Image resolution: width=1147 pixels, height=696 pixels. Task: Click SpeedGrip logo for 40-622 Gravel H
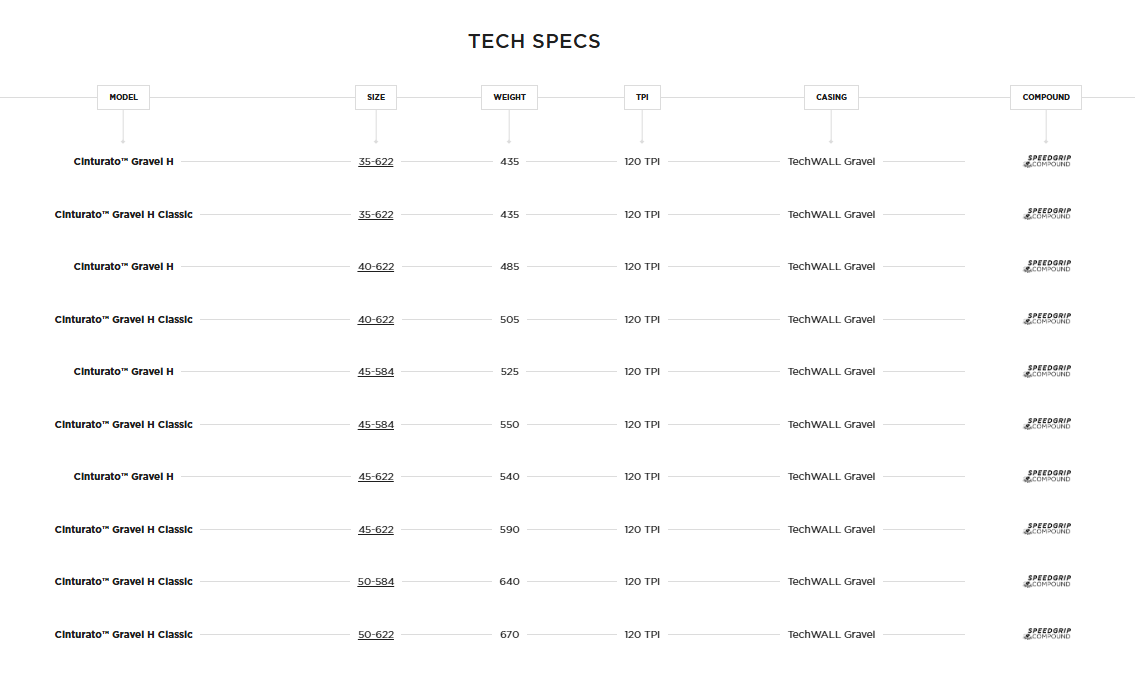[x=1047, y=266]
